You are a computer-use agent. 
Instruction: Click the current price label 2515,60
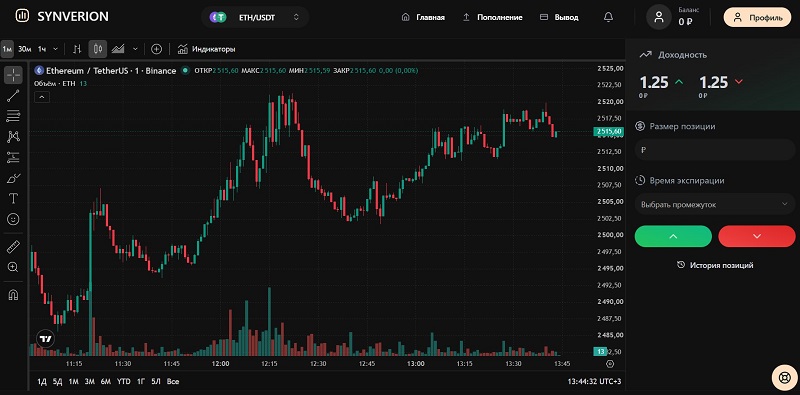pos(609,132)
